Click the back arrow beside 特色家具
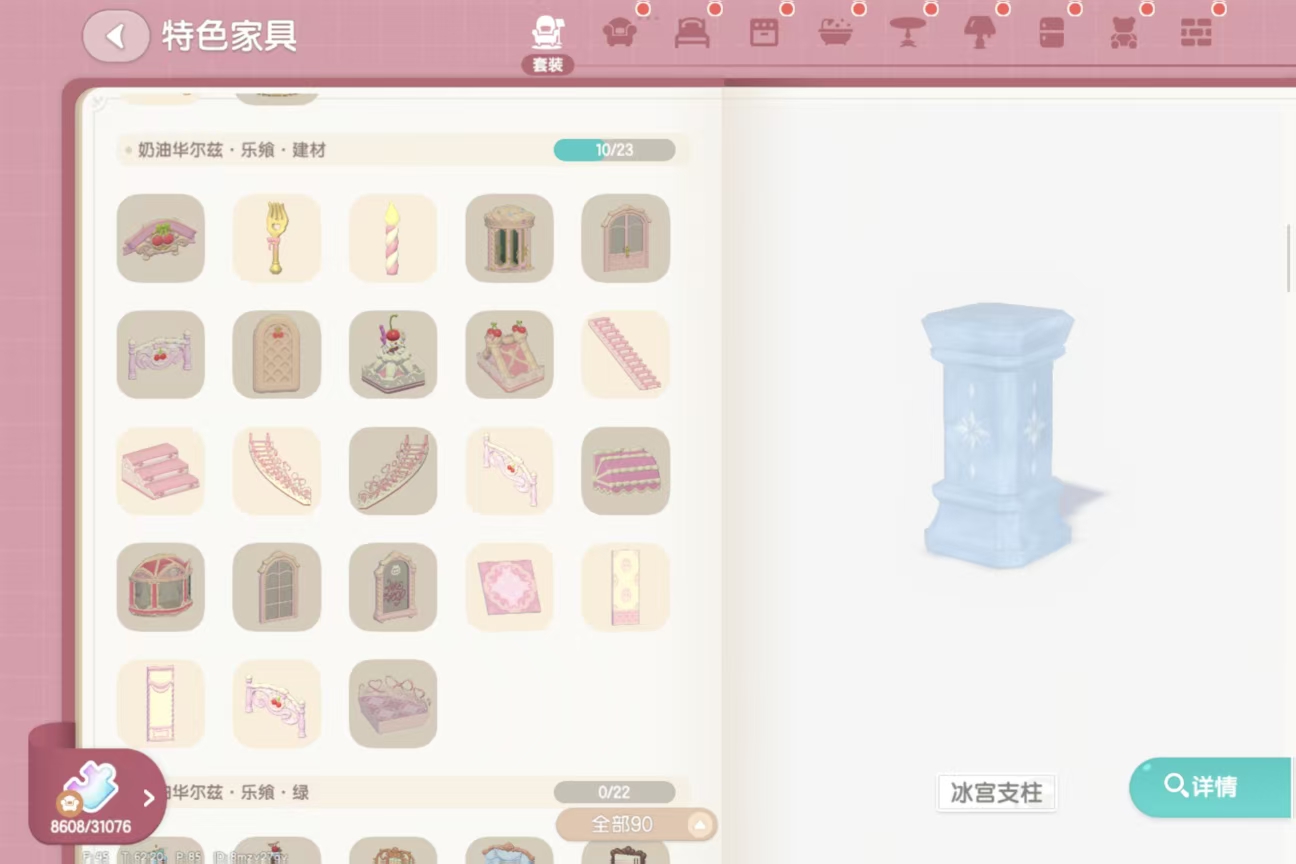Image resolution: width=1296 pixels, height=864 pixels. point(116,37)
